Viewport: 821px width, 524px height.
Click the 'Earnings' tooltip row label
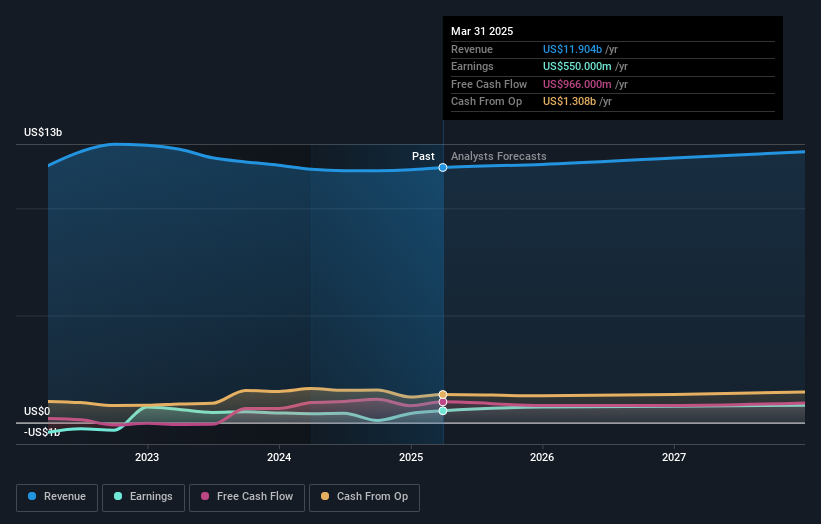pyautogui.click(x=472, y=66)
